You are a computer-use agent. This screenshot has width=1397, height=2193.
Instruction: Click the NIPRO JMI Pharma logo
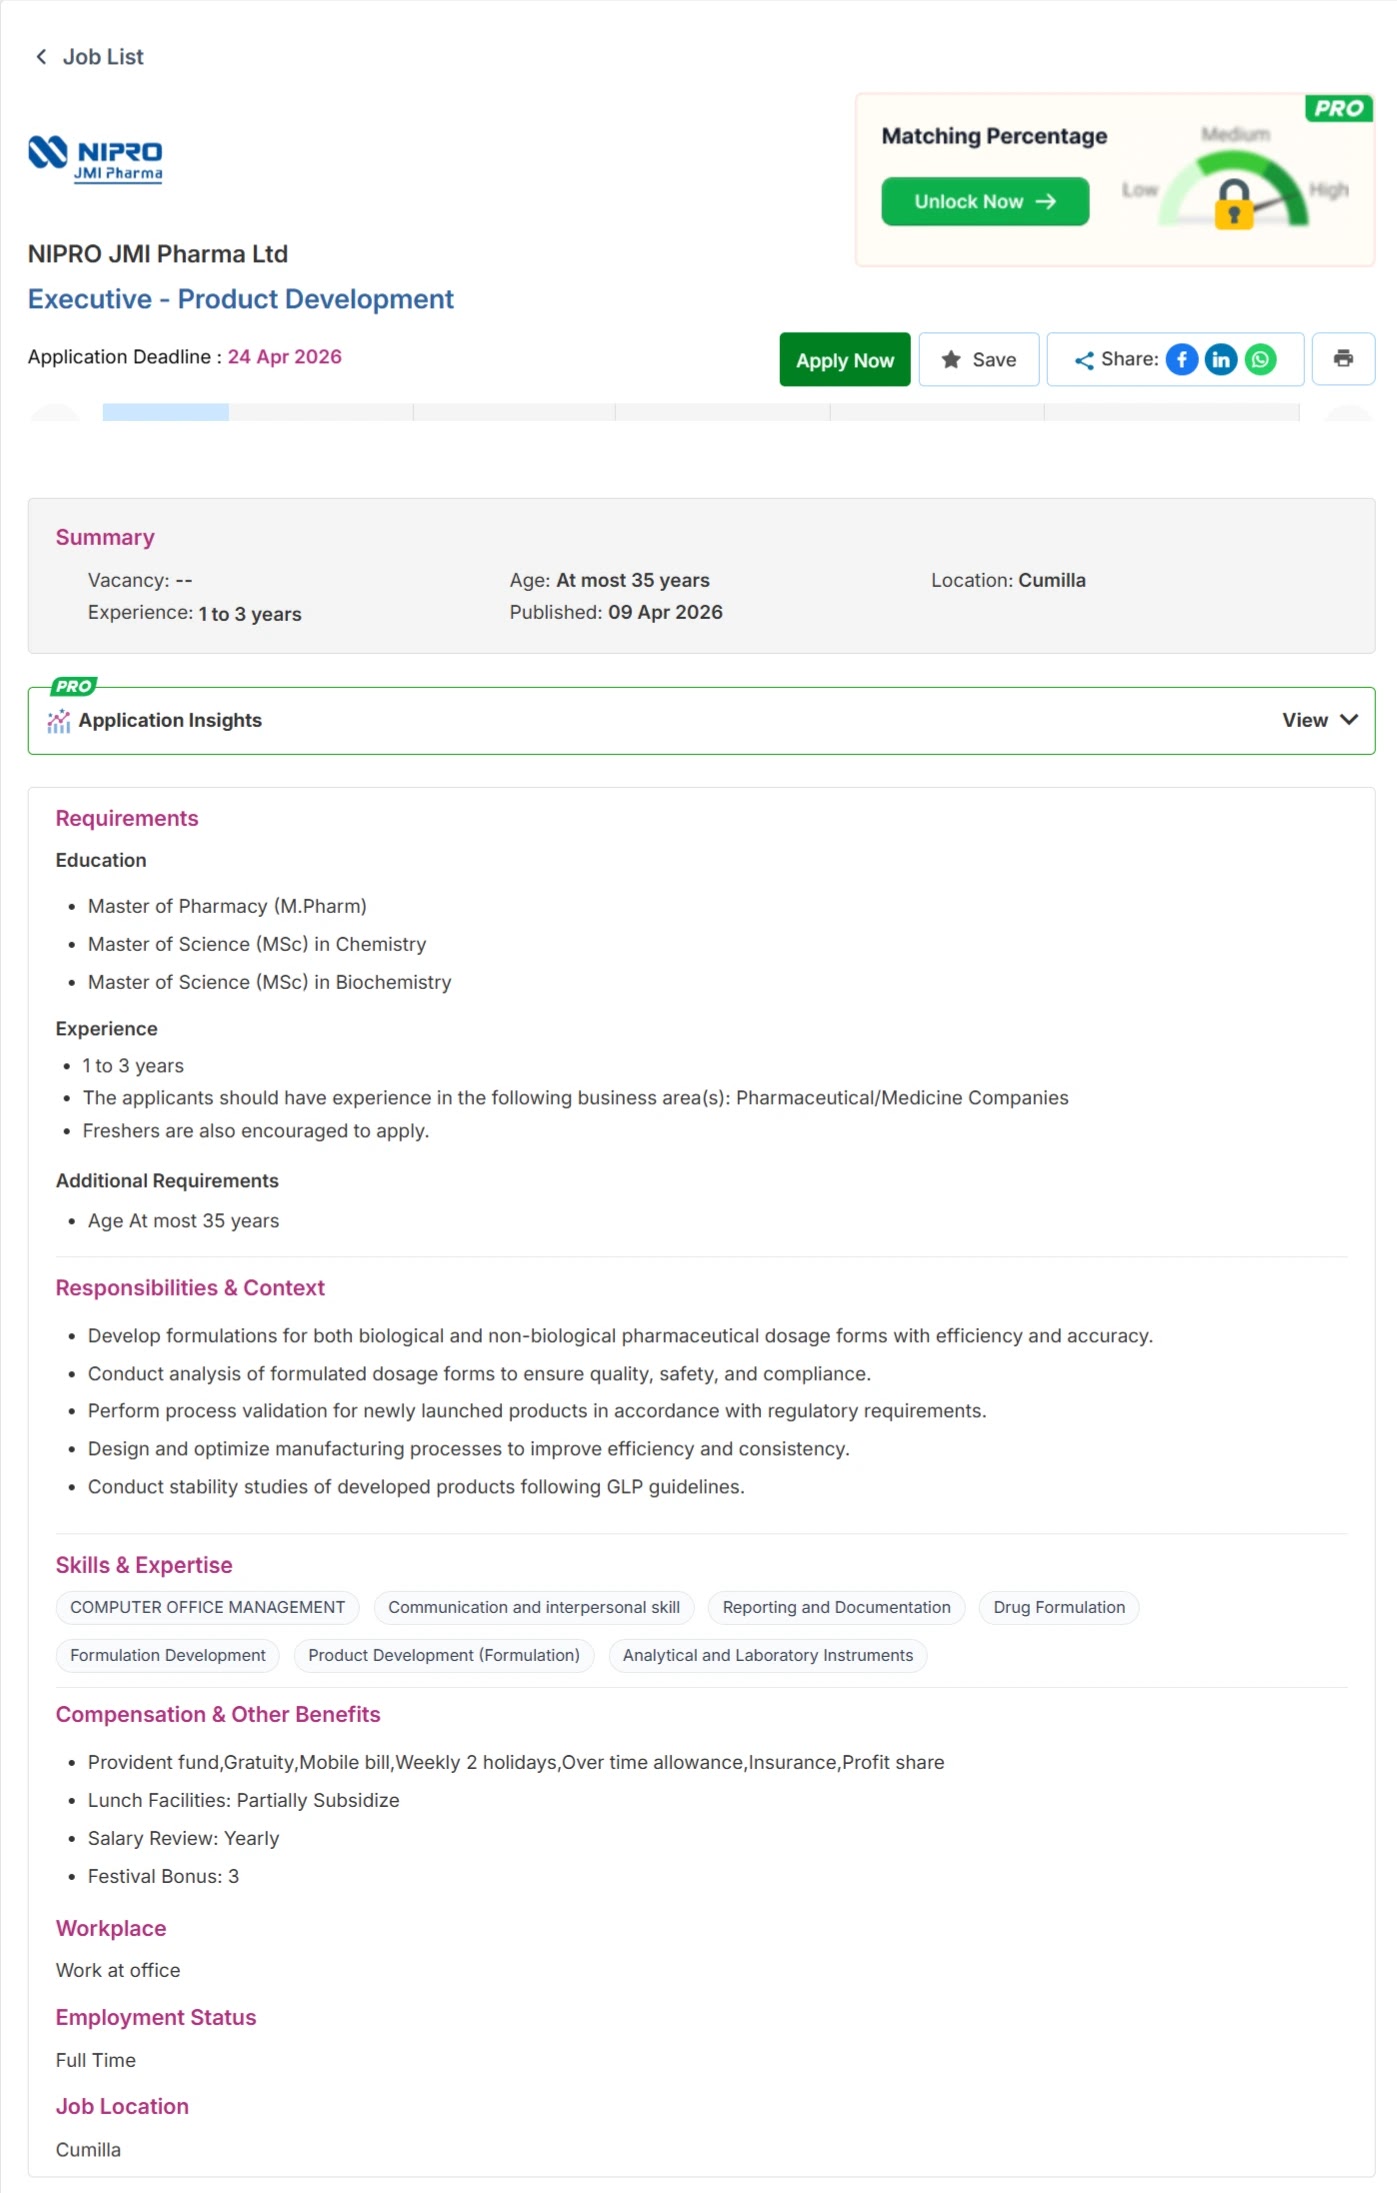click(x=96, y=159)
